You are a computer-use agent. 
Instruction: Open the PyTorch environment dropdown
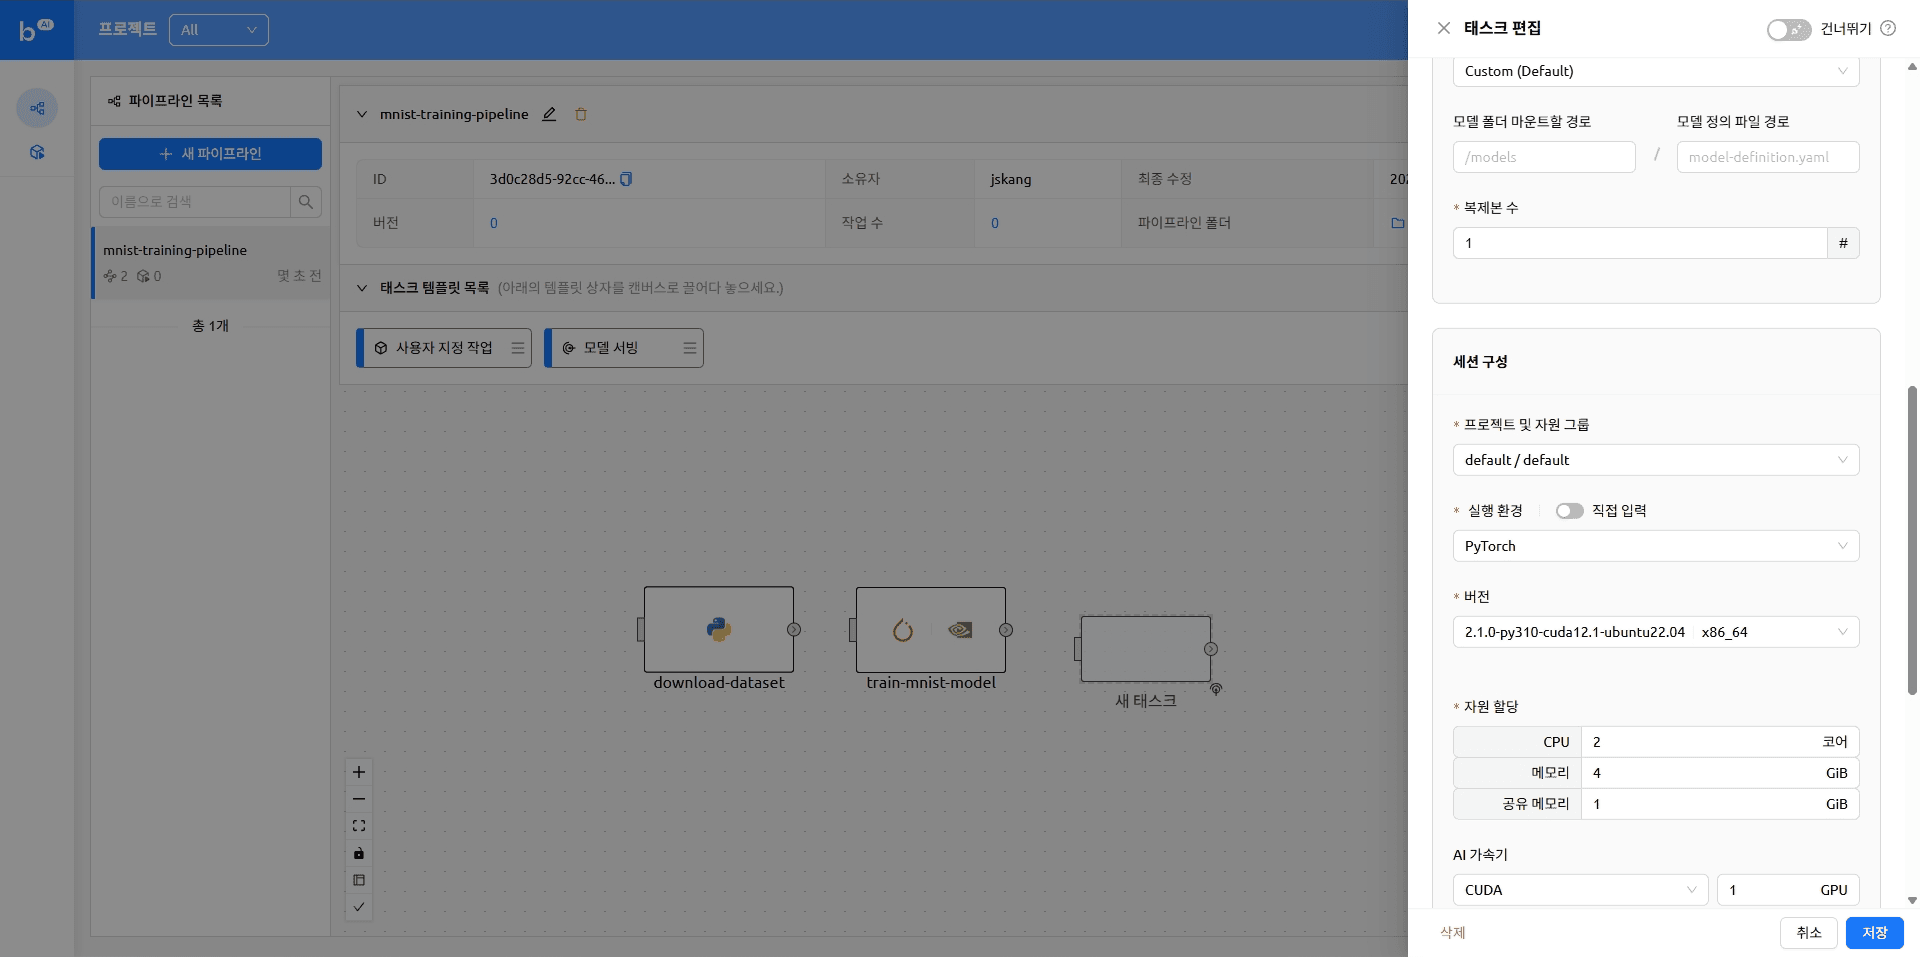tap(1656, 546)
